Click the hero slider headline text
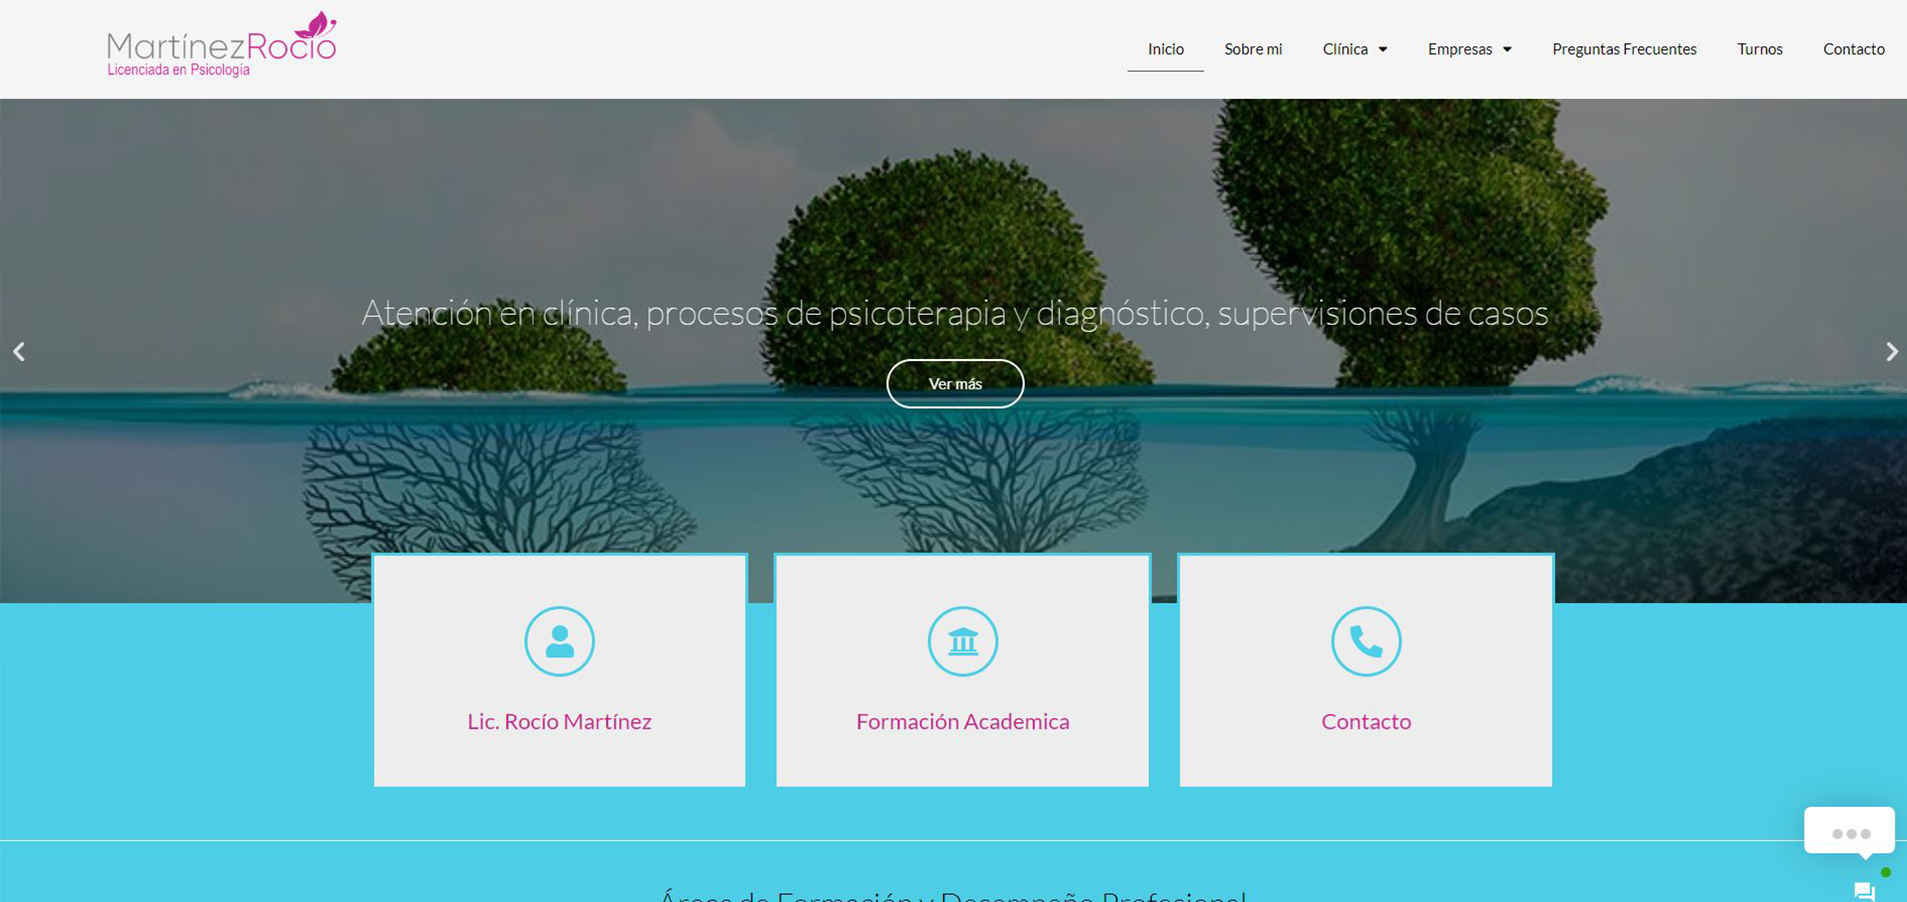1907x902 pixels. pos(954,313)
